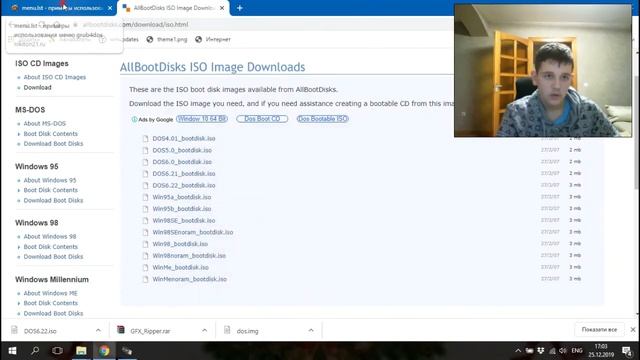
Task: Download Win98noram_bootdisk.iso
Action: coord(189,256)
